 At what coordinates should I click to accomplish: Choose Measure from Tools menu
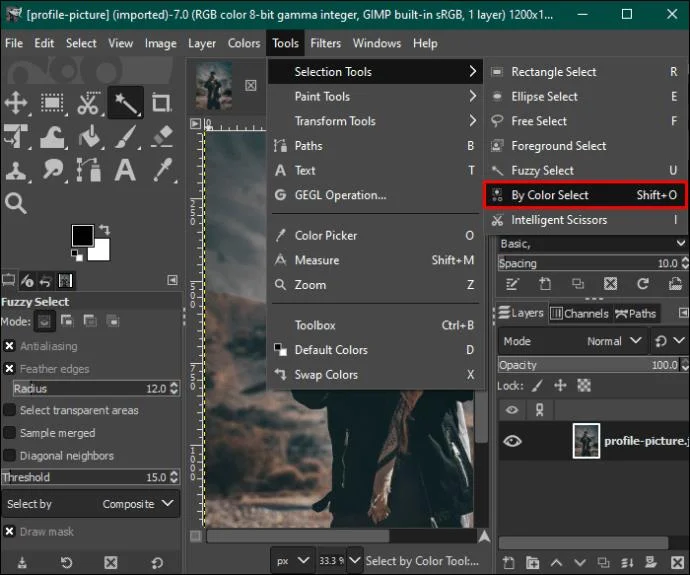(x=376, y=260)
